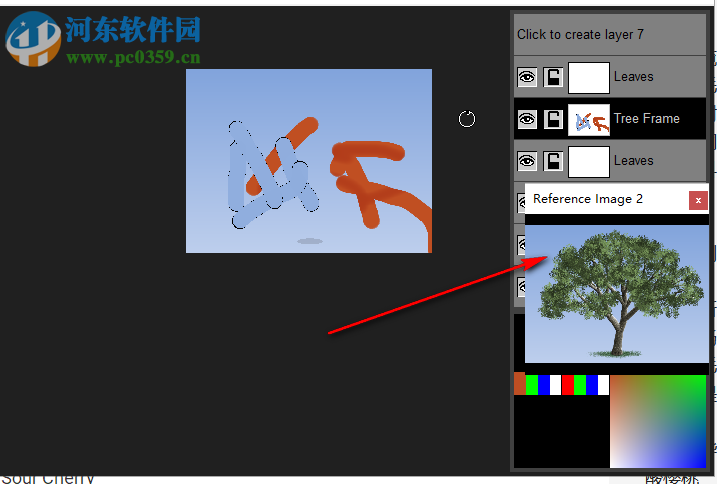Pick the white swatch nearest the color gradient

[x=603, y=385]
